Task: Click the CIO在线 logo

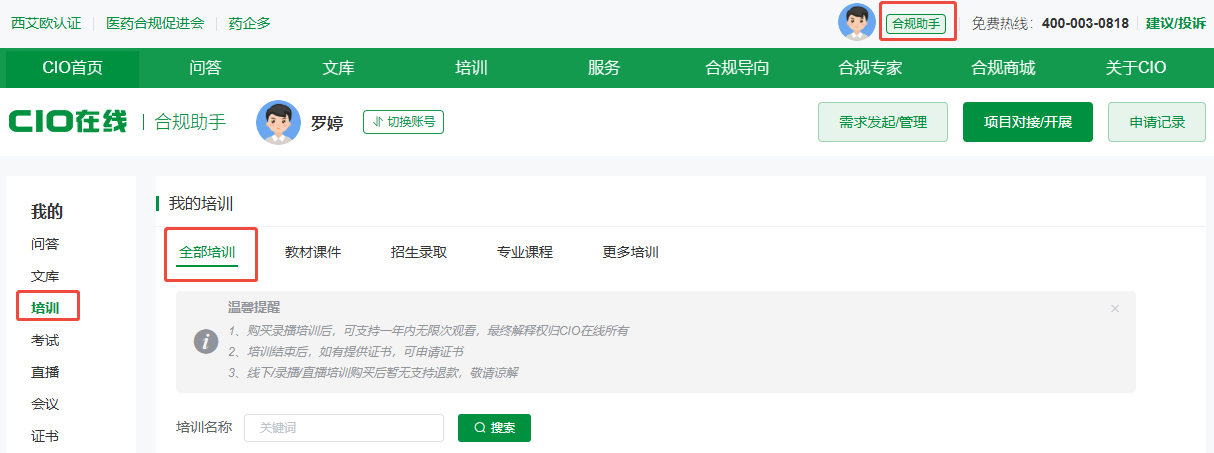Action: pyautogui.click(x=69, y=122)
